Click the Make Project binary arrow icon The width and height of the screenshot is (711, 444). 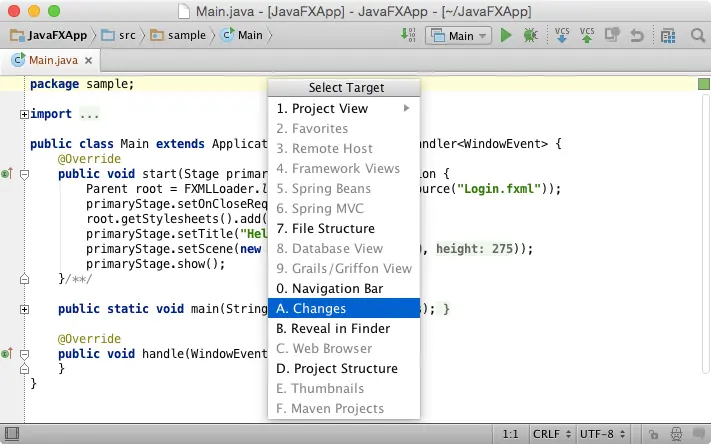click(x=408, y=35)
